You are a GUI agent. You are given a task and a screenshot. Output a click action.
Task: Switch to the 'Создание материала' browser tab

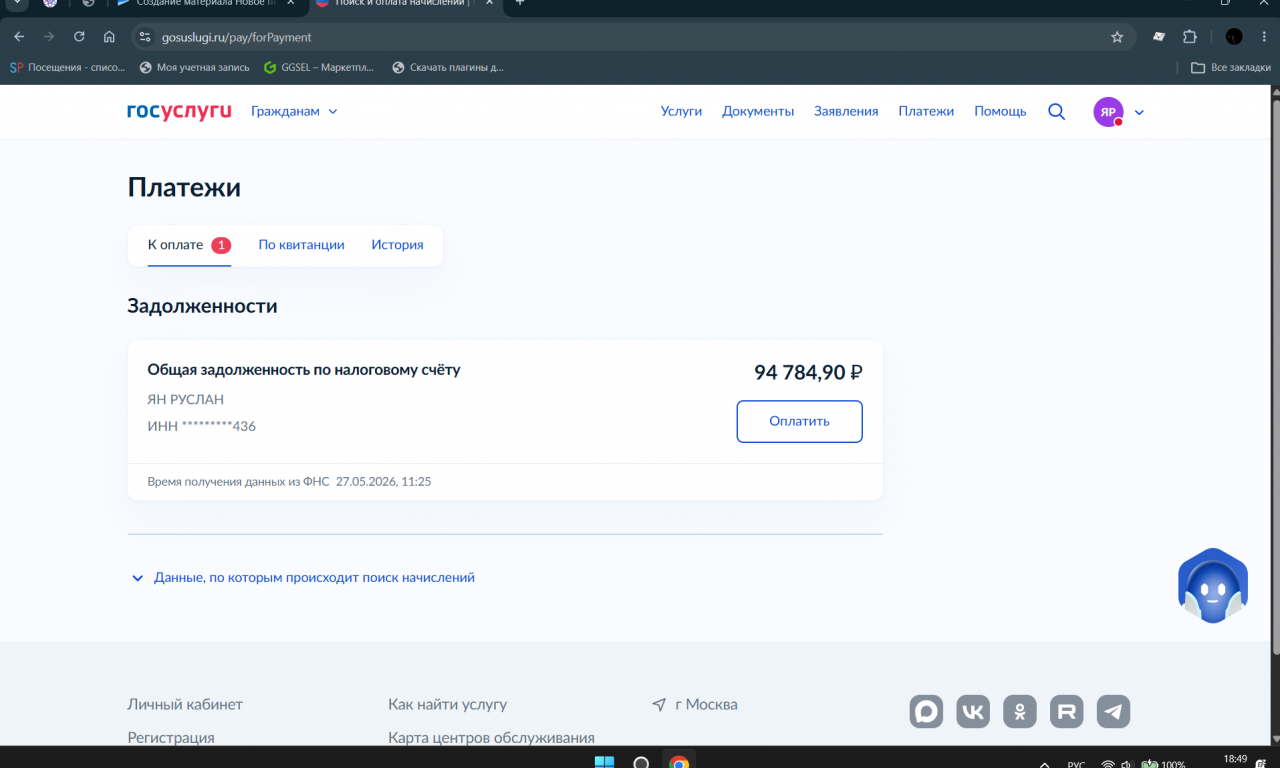(208, 3)
